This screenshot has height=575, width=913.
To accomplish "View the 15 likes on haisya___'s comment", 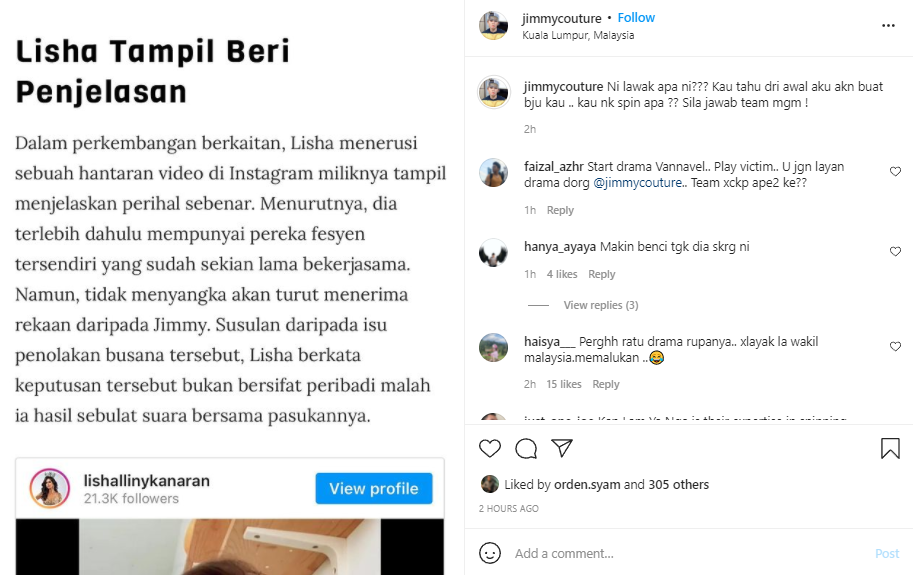I will pos(564,384).
